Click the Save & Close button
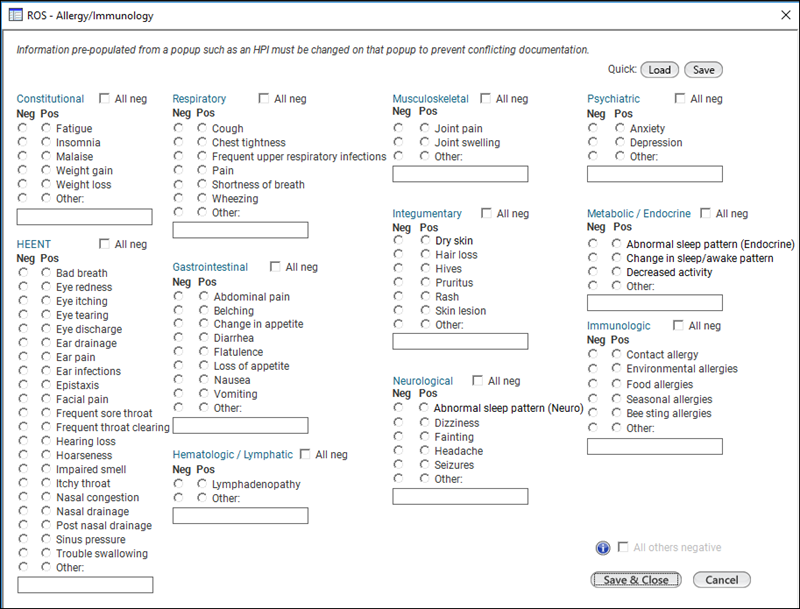The width and height of the screenshot is (800, 609). (x=636, y=580)
